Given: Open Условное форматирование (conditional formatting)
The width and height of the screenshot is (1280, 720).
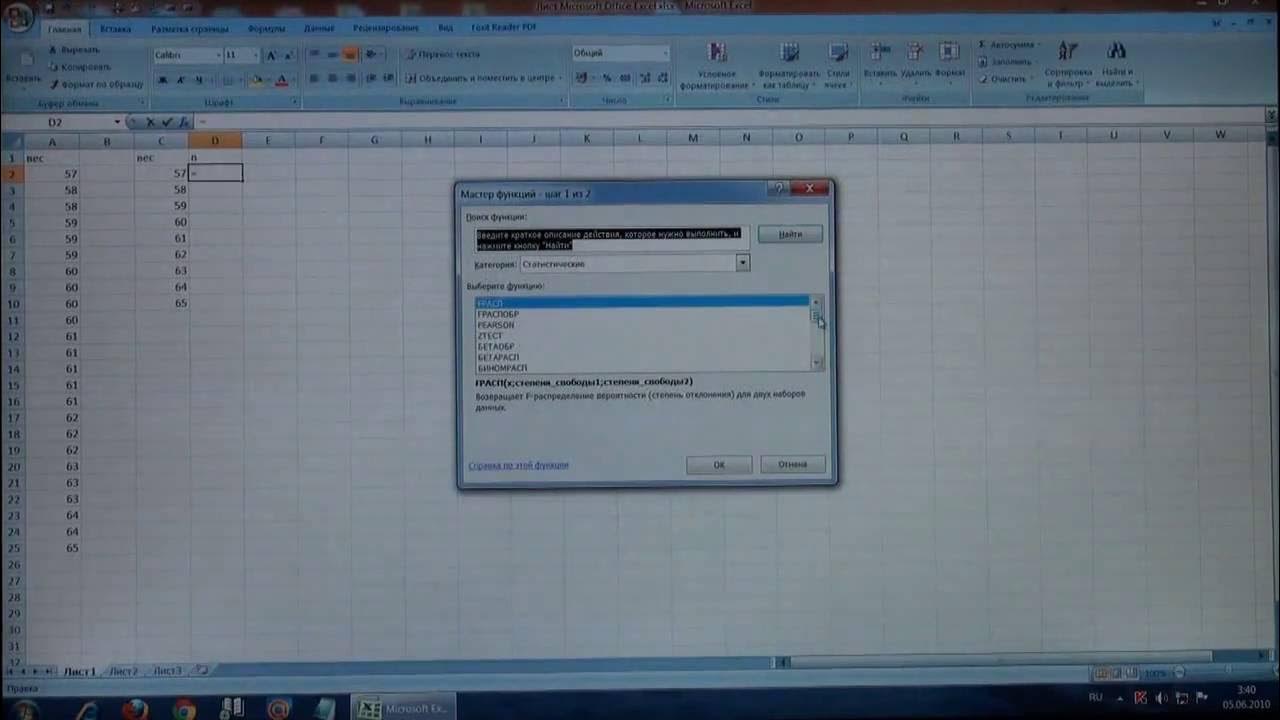Looking at the screenshot, I should [x=717, y=66].
